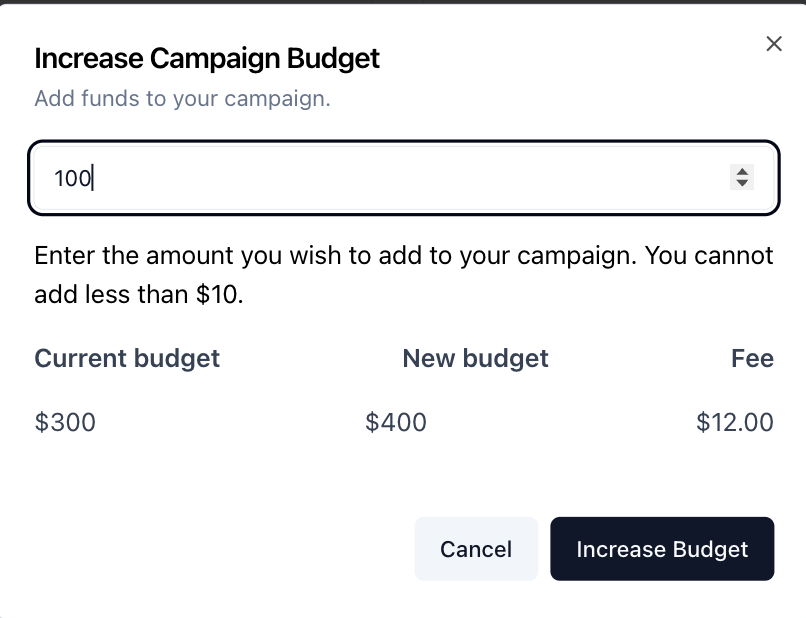Click the $400 new budget value
806x618 pixels.
[x=396, y=422]
